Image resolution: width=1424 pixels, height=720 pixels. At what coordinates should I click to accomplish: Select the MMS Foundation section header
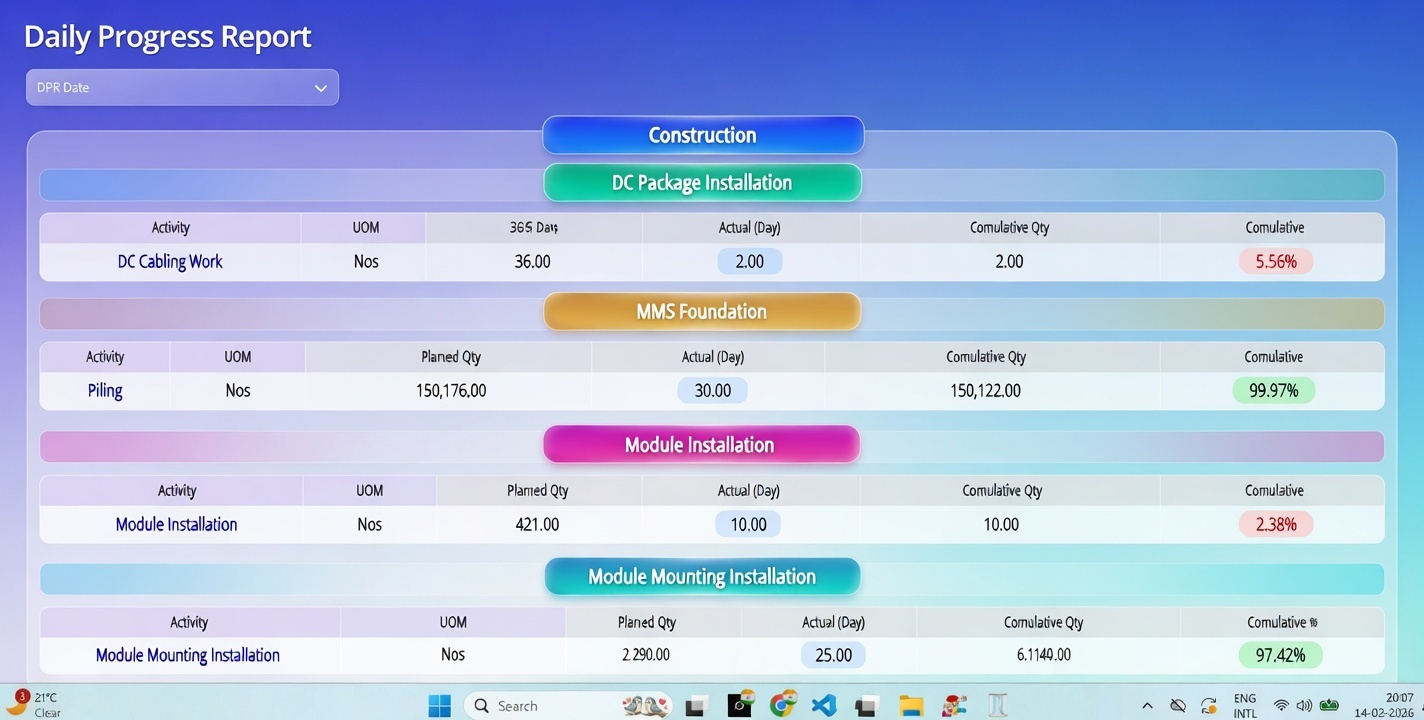pos(702,311)
